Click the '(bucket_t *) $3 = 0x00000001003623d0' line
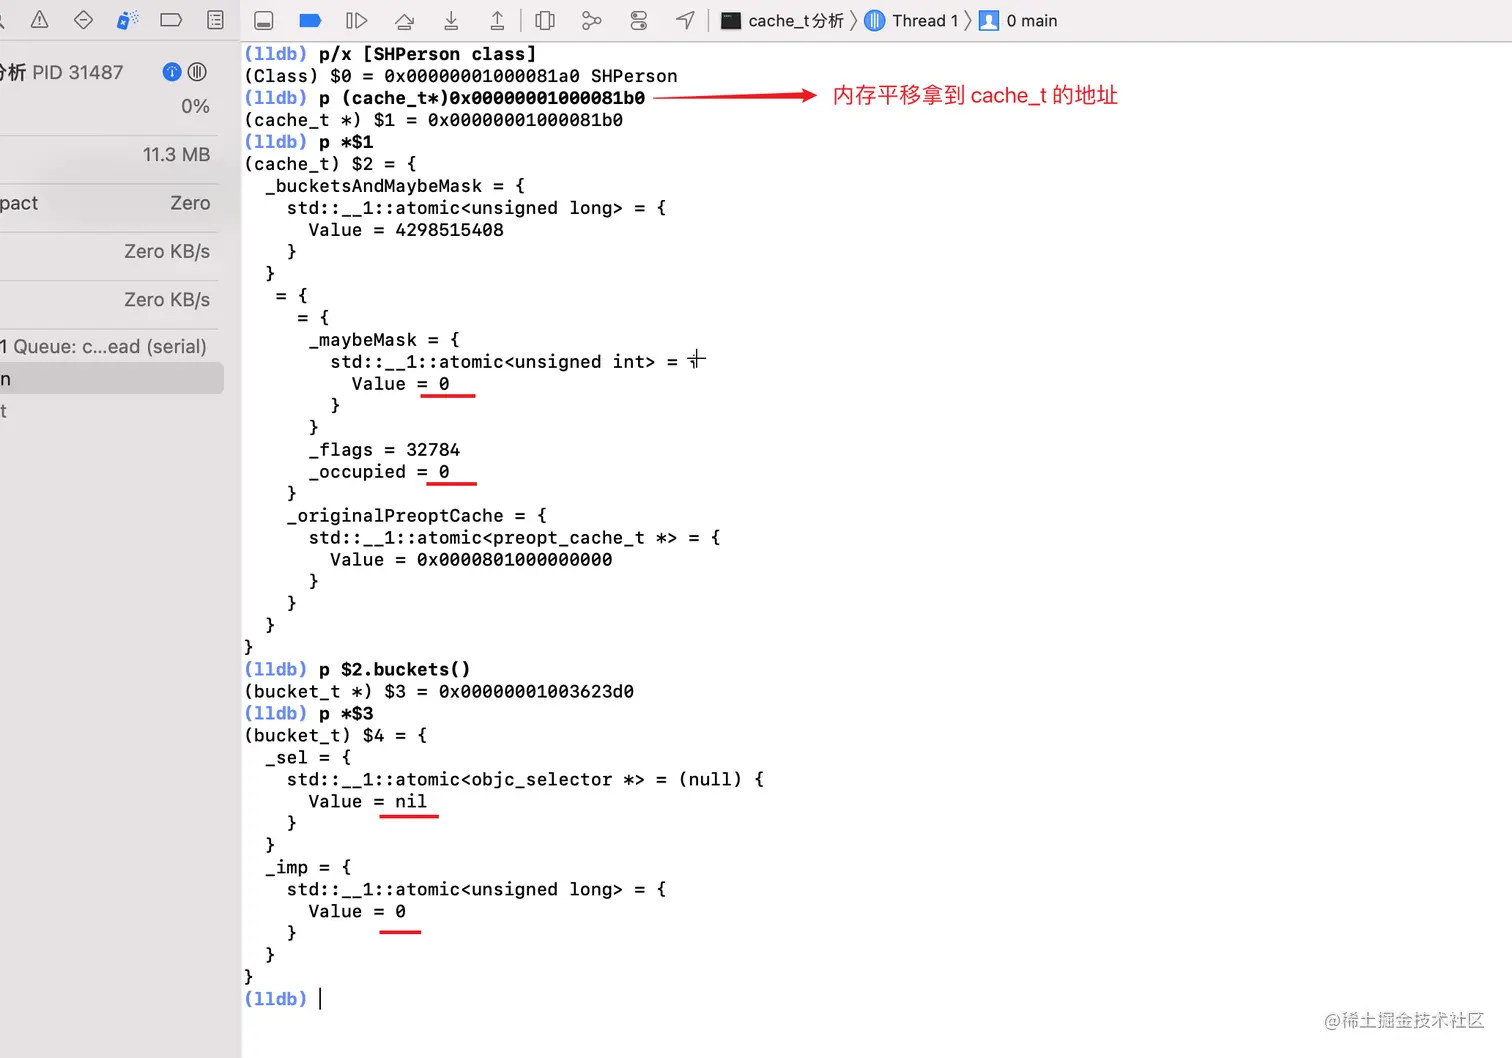The image size is (1512, 1058). coord(439,692)
